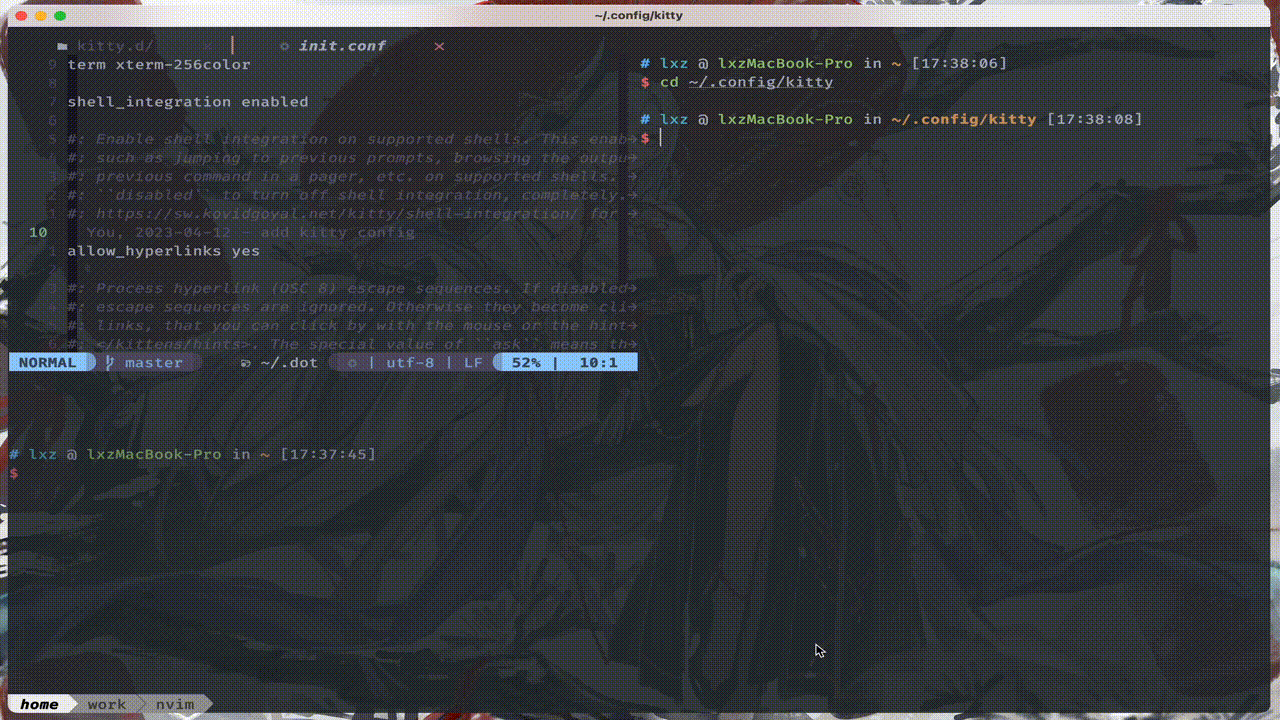The width and height of the screenshot is (1280, 720).
Task: Switch to the work tmux tab
Action: click(x=106, y=704)
